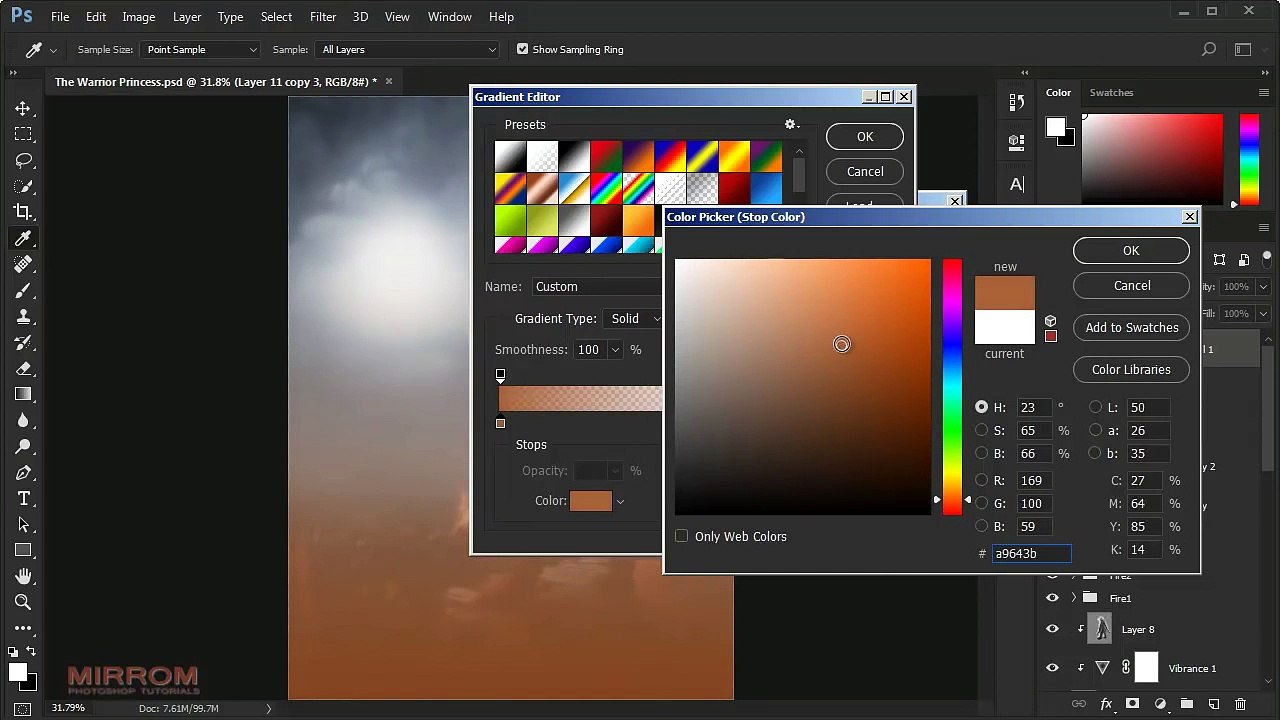
Task: Select the Zoom tool
Action: tap(23, 602)
